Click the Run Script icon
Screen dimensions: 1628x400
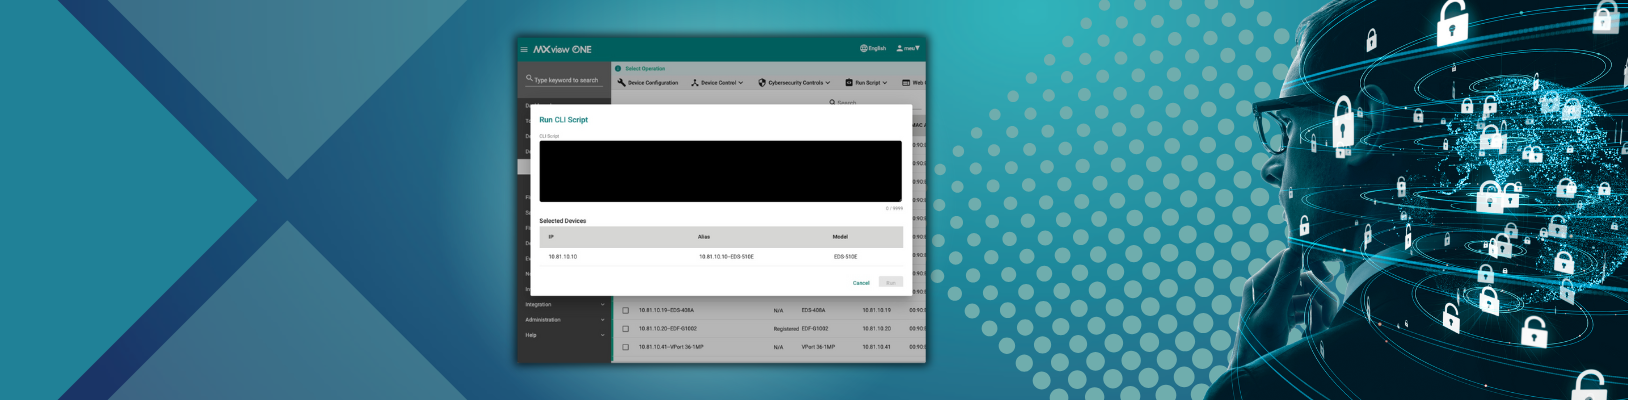coord(849,83)
